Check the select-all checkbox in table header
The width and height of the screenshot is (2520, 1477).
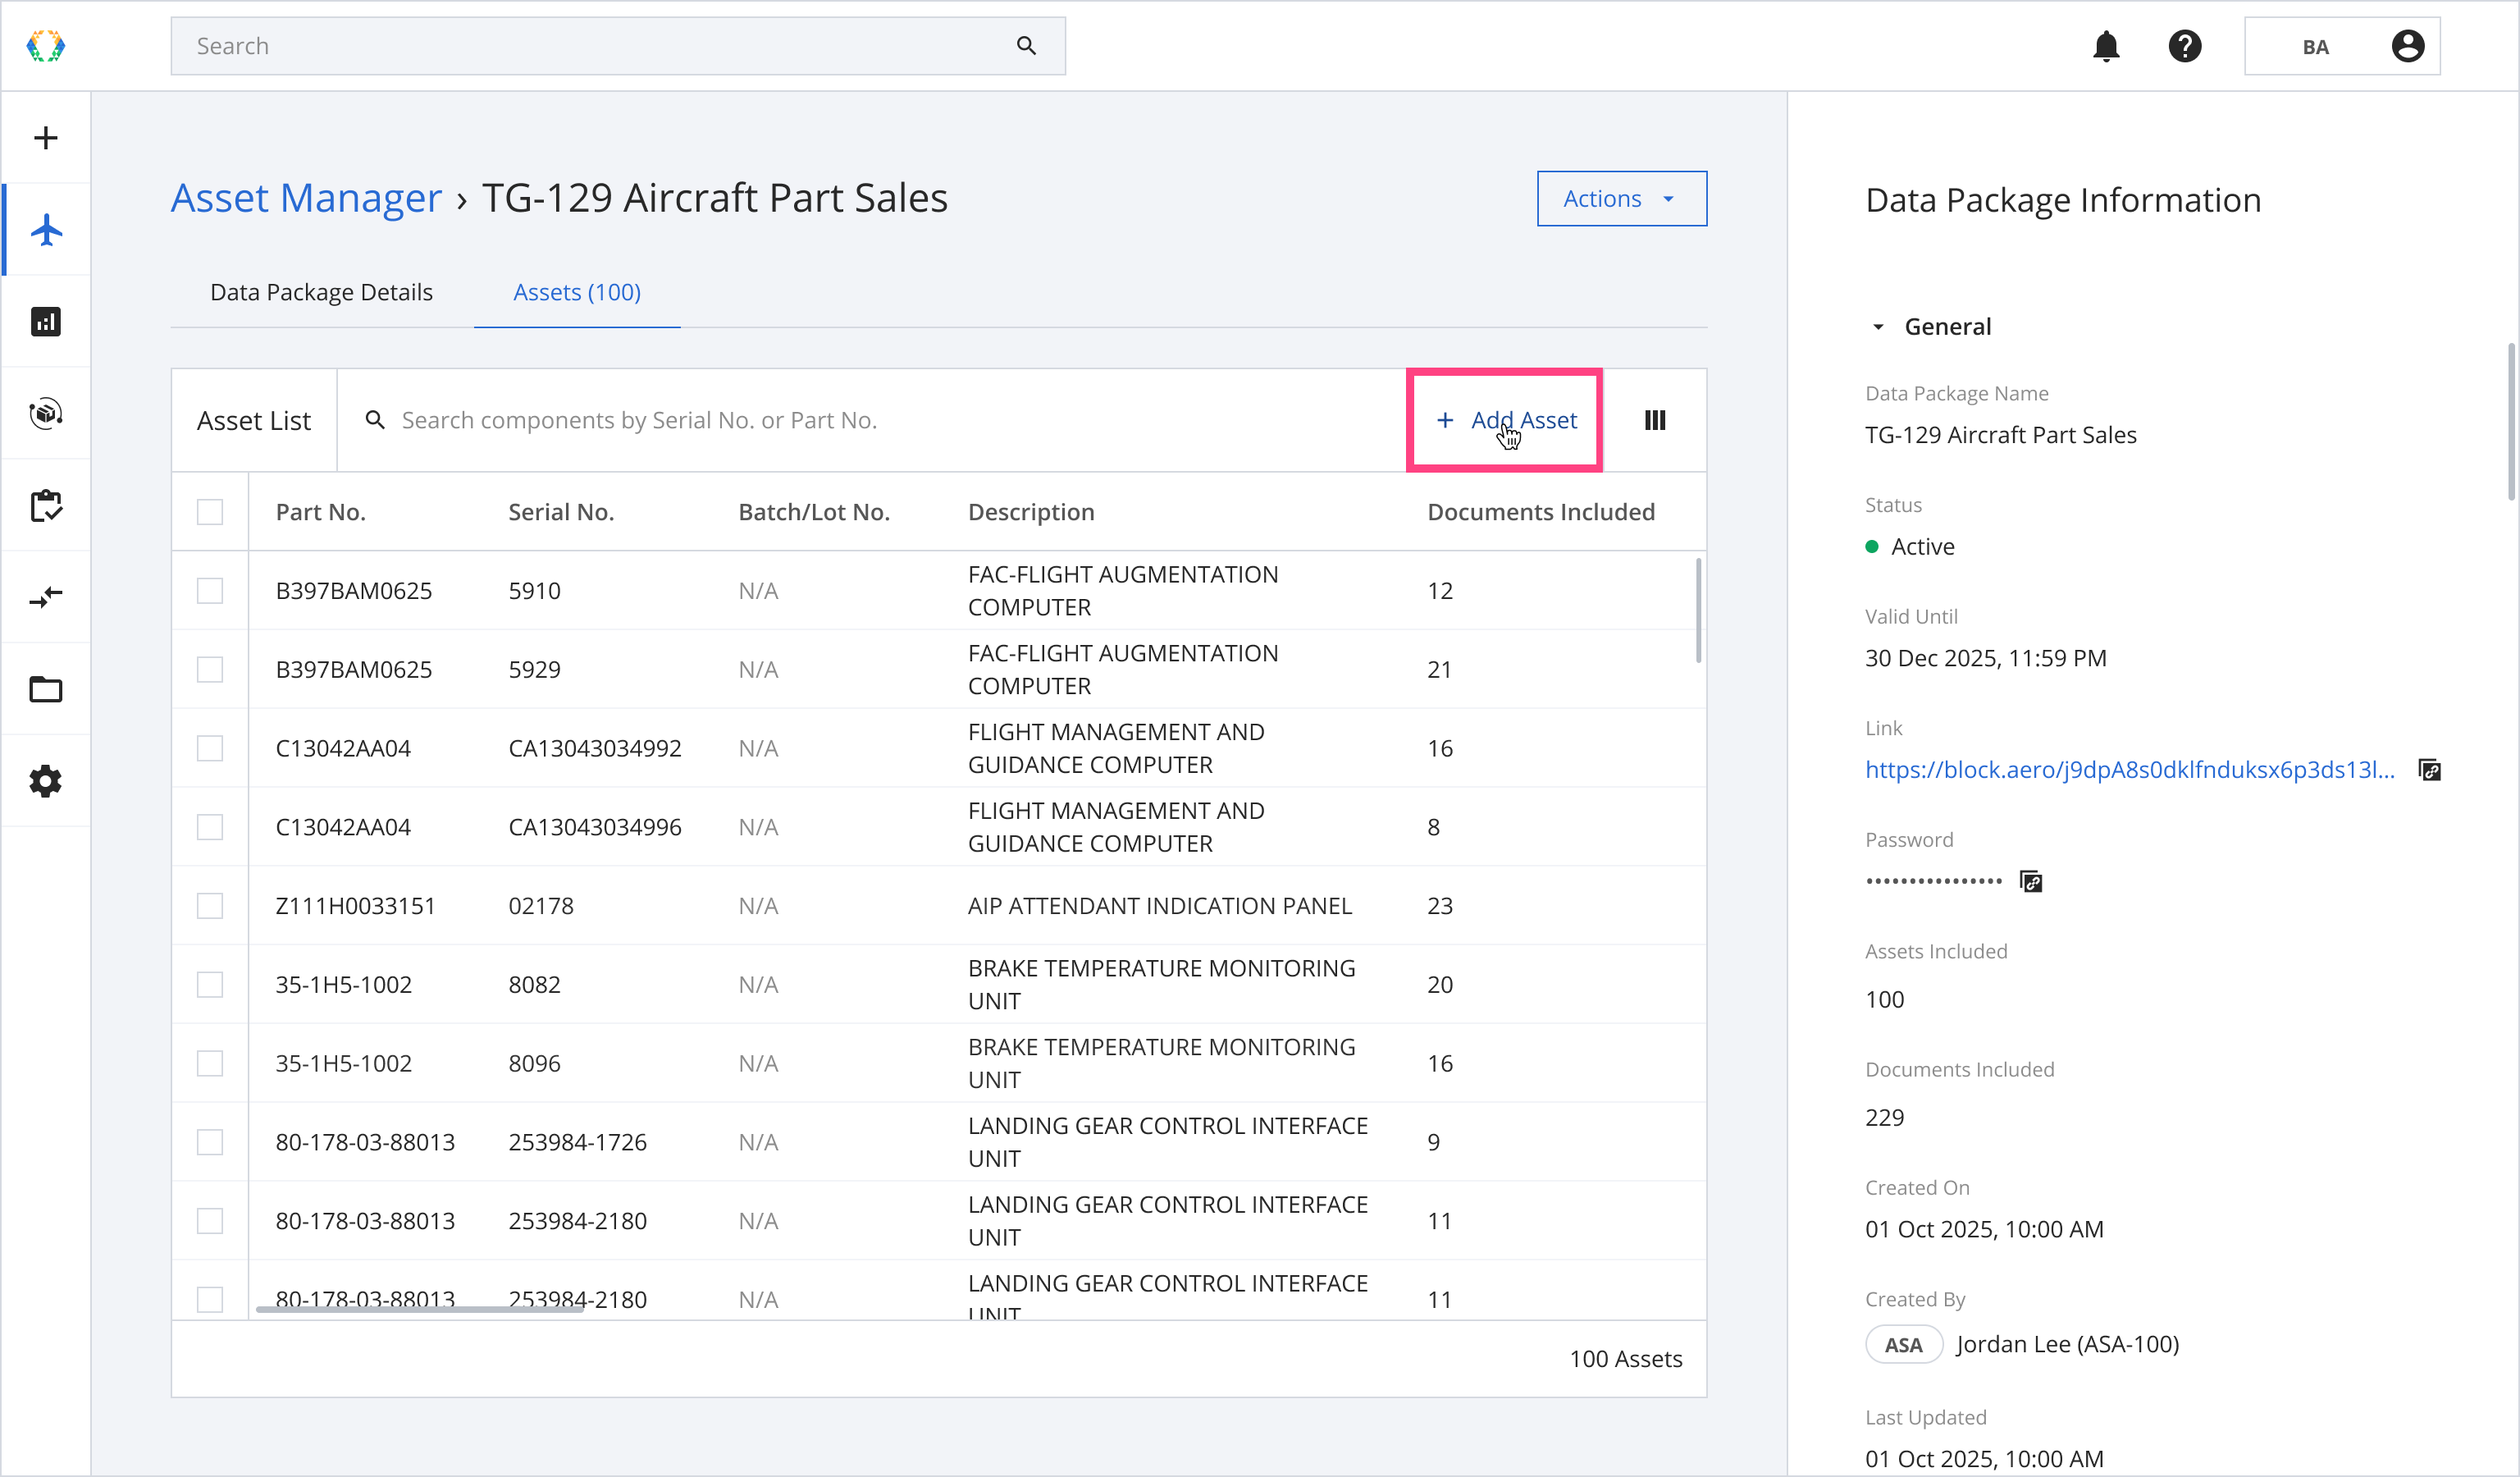tap(210, 512)
